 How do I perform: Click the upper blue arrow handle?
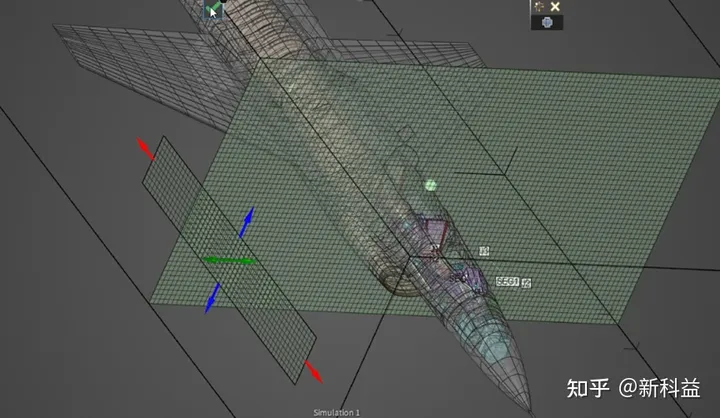[x=247, y=221]
